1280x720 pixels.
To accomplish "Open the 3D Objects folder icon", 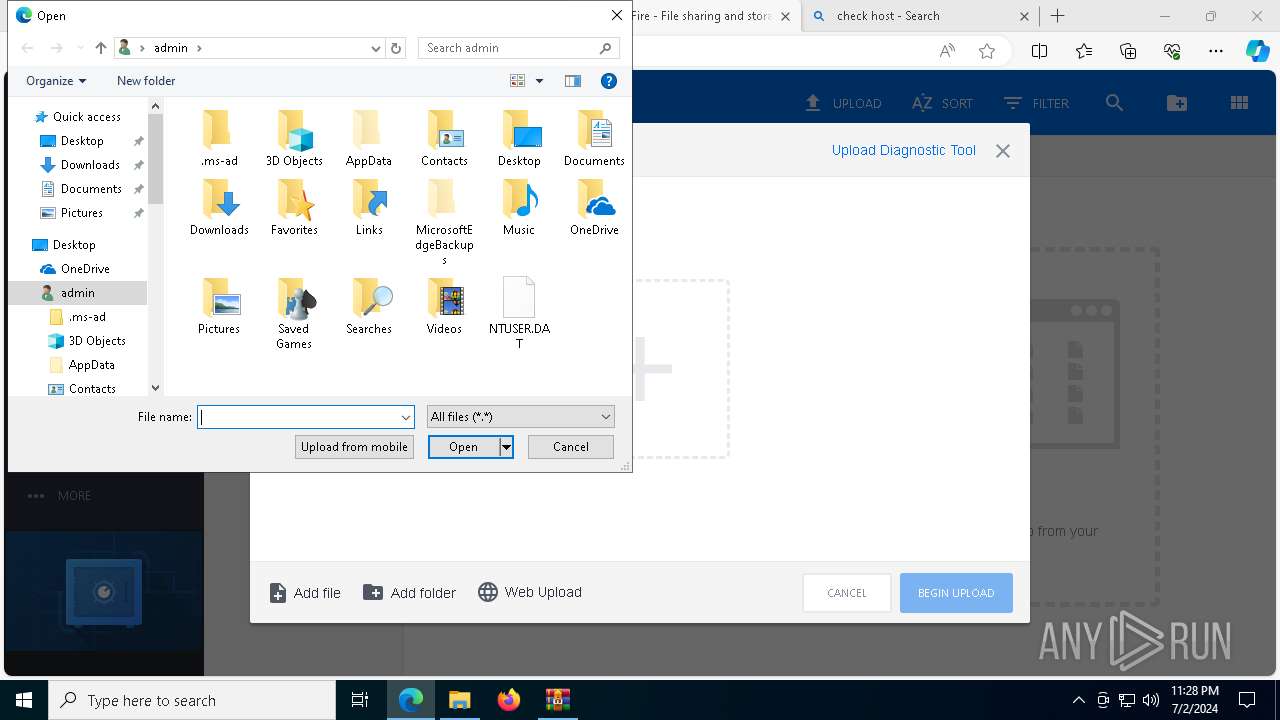I will pyautogui.click(x=294, y=139).
